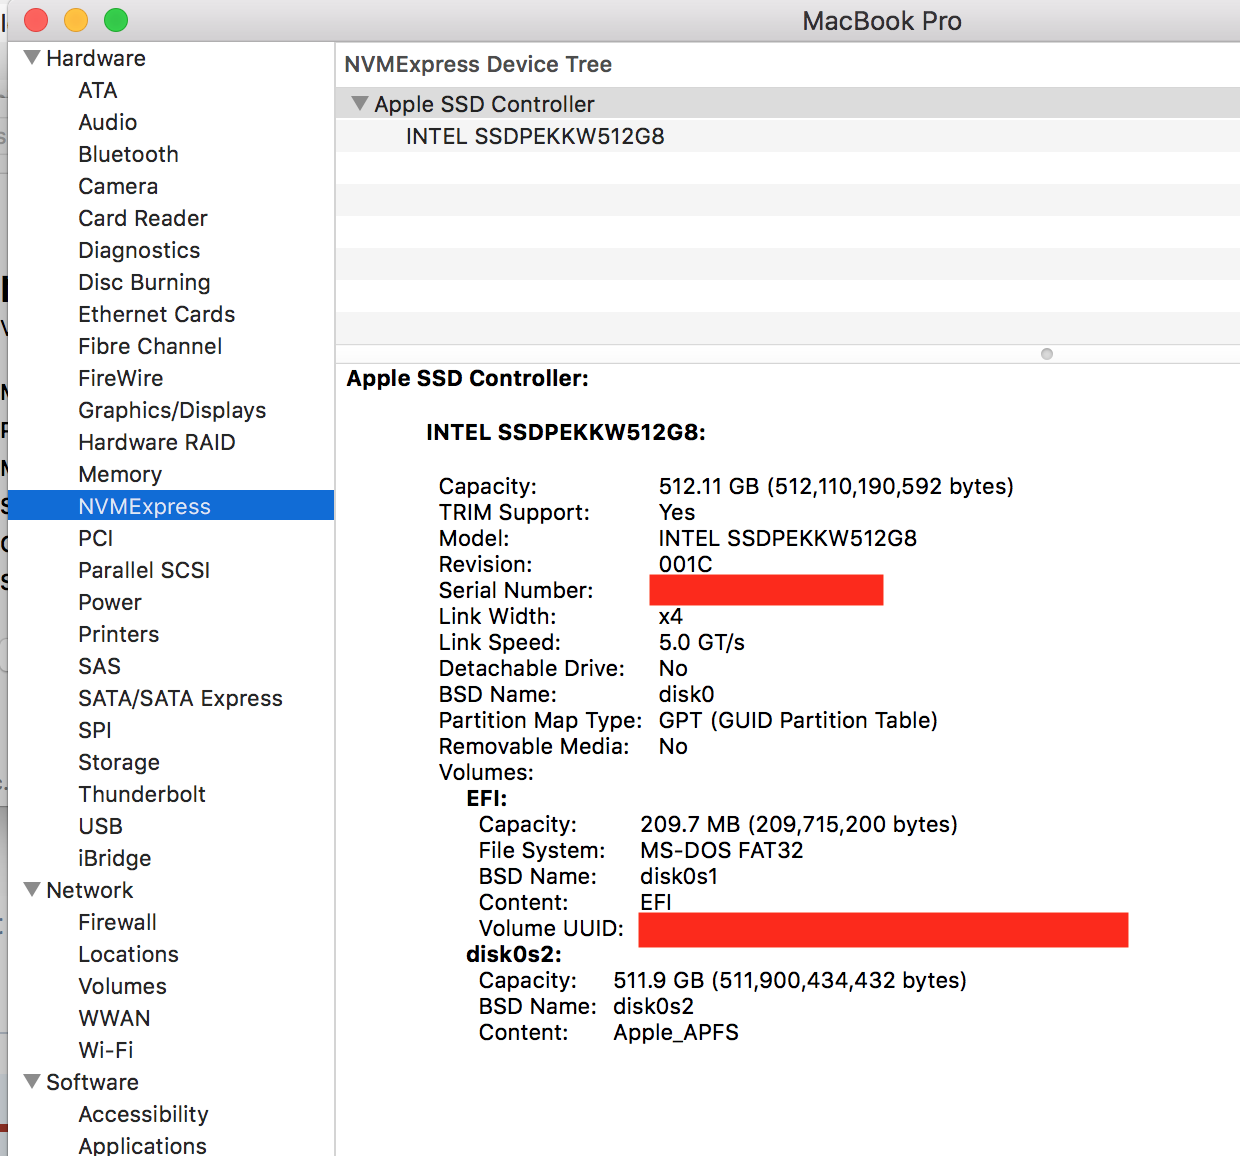This screenshot has height=1156, width=1240.
Task: Click the Software section label
Action: tap(93, 1082)
